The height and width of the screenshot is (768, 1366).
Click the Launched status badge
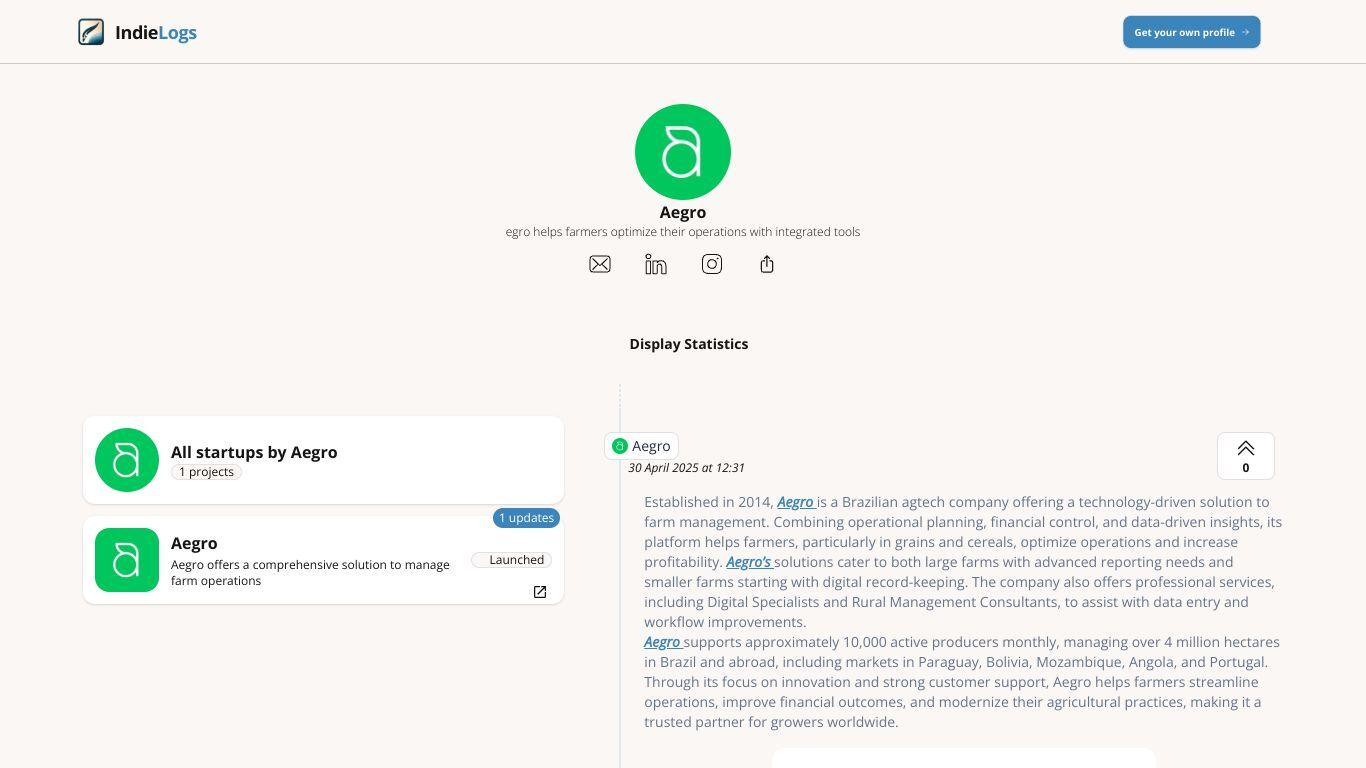[512, 560]
